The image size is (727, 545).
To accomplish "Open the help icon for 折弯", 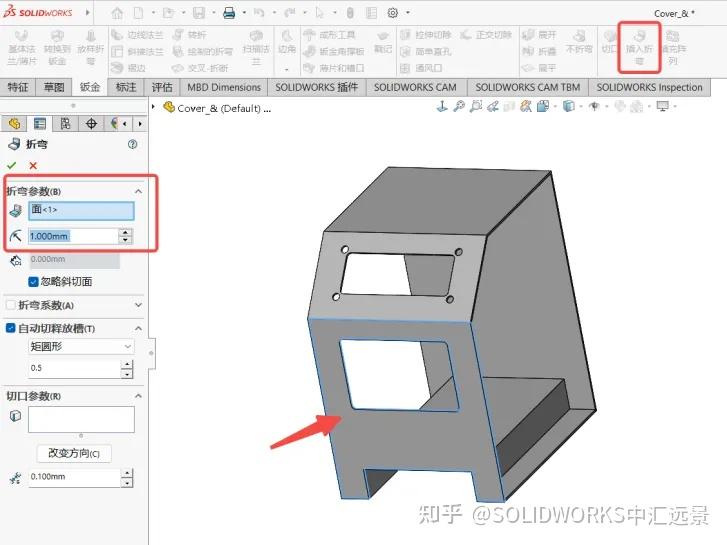I will (132, 144).
